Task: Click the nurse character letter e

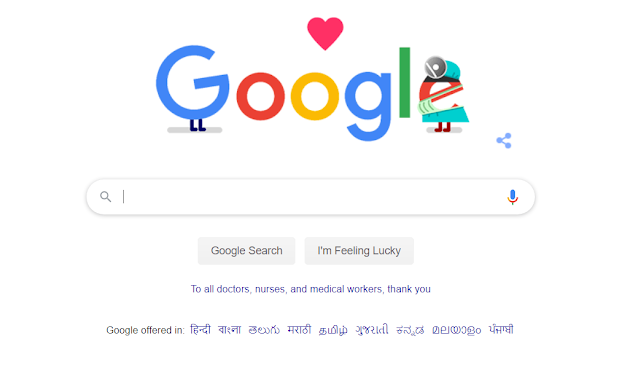Action: [444, 94]
